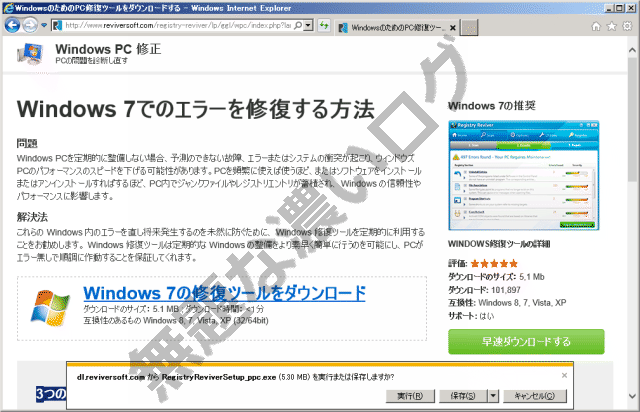Go forward with the browser Forward arrow
The height and width of the screenshot is (412, 640).
pyautogui.click(x=30, y=25)
